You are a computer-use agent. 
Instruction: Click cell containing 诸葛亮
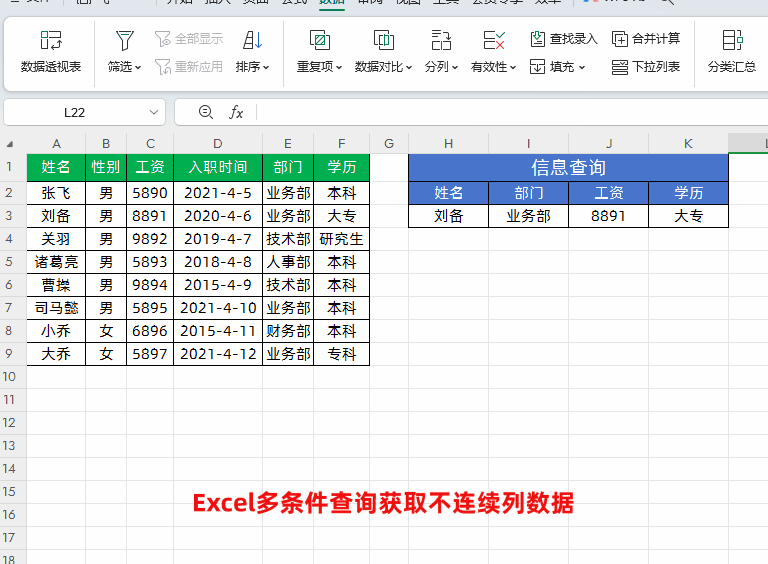(56, 262)
